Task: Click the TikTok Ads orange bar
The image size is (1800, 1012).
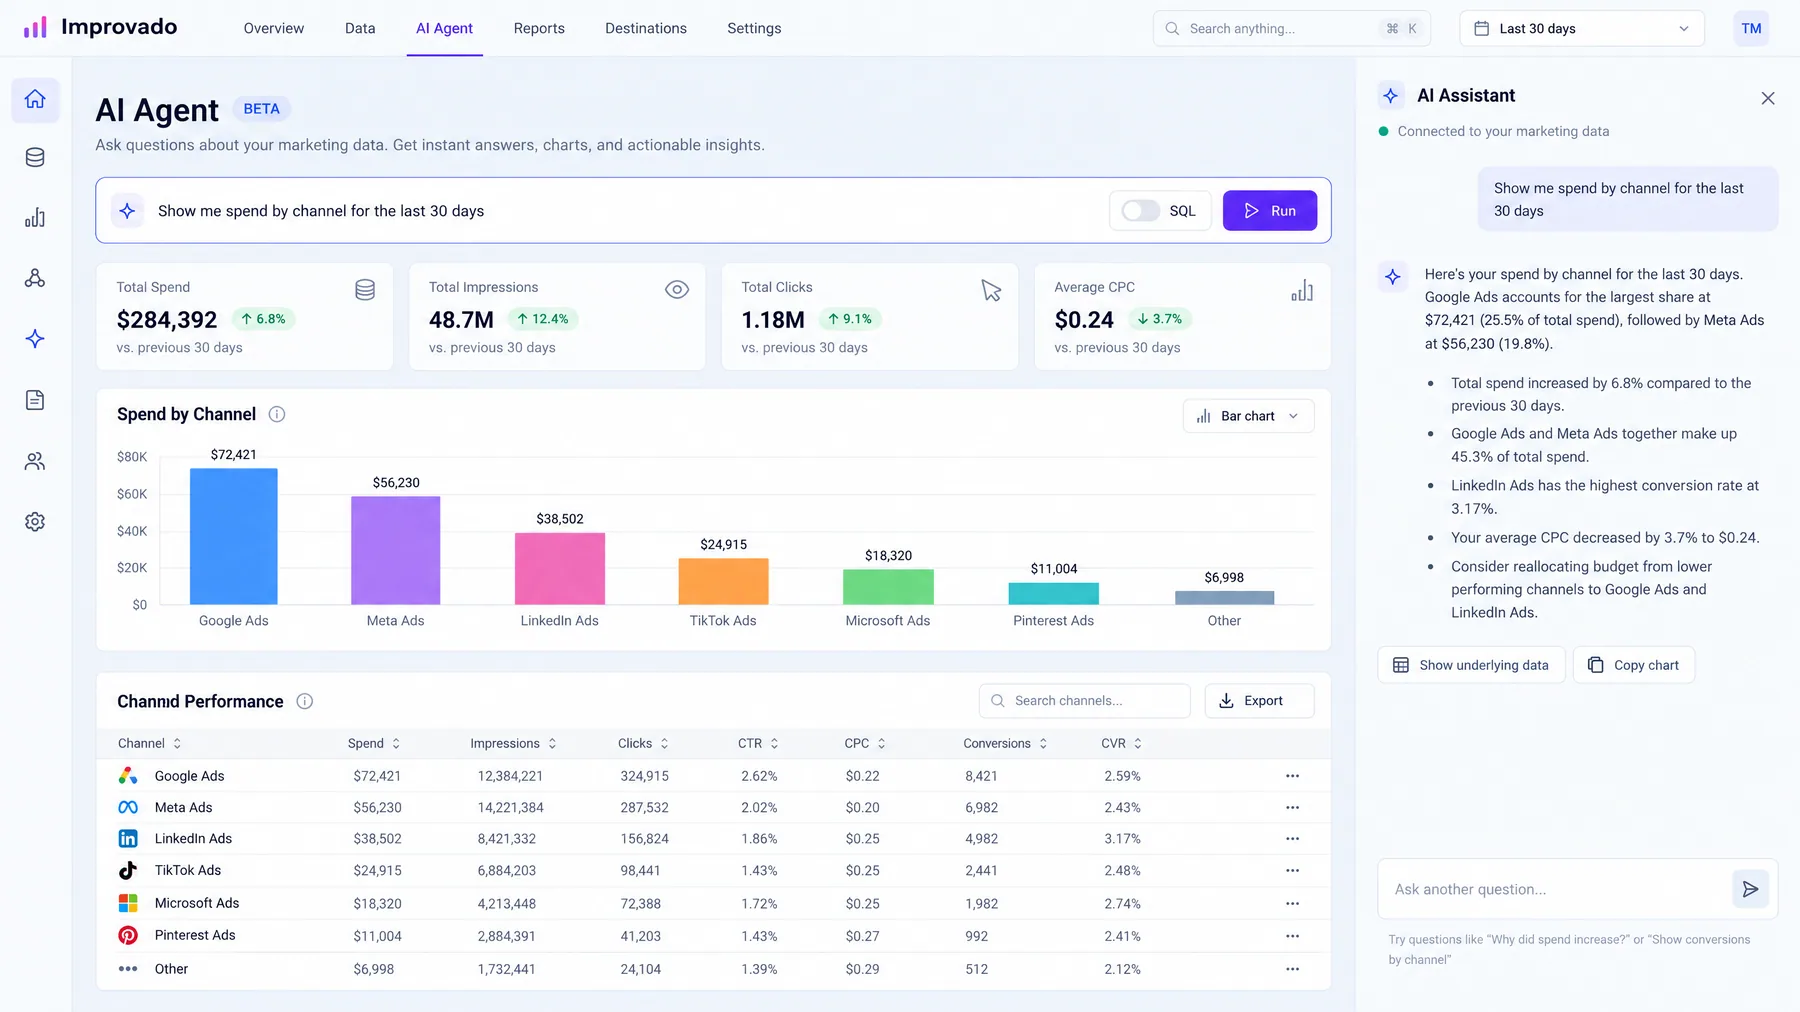Action: pos(723,581)
